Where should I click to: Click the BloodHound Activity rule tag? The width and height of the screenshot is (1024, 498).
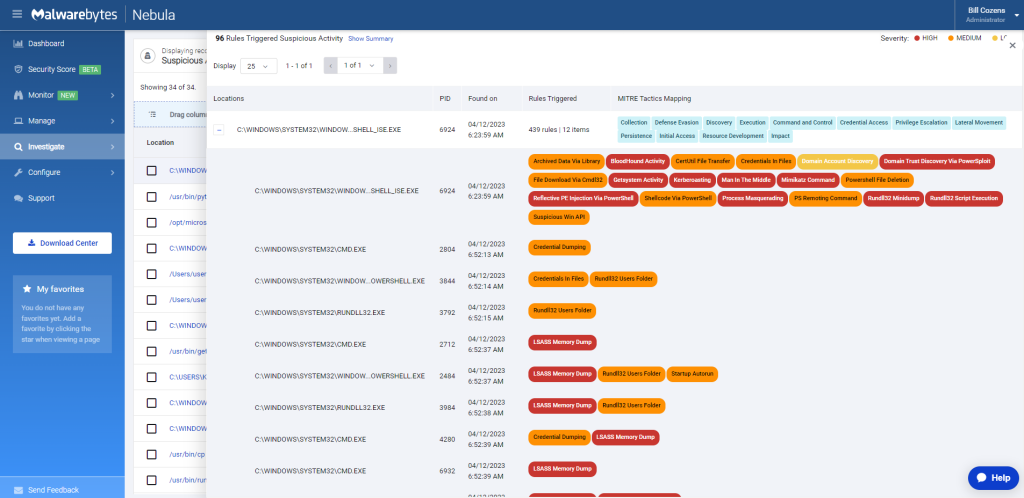pyautogui.click(x=637, y=161)
